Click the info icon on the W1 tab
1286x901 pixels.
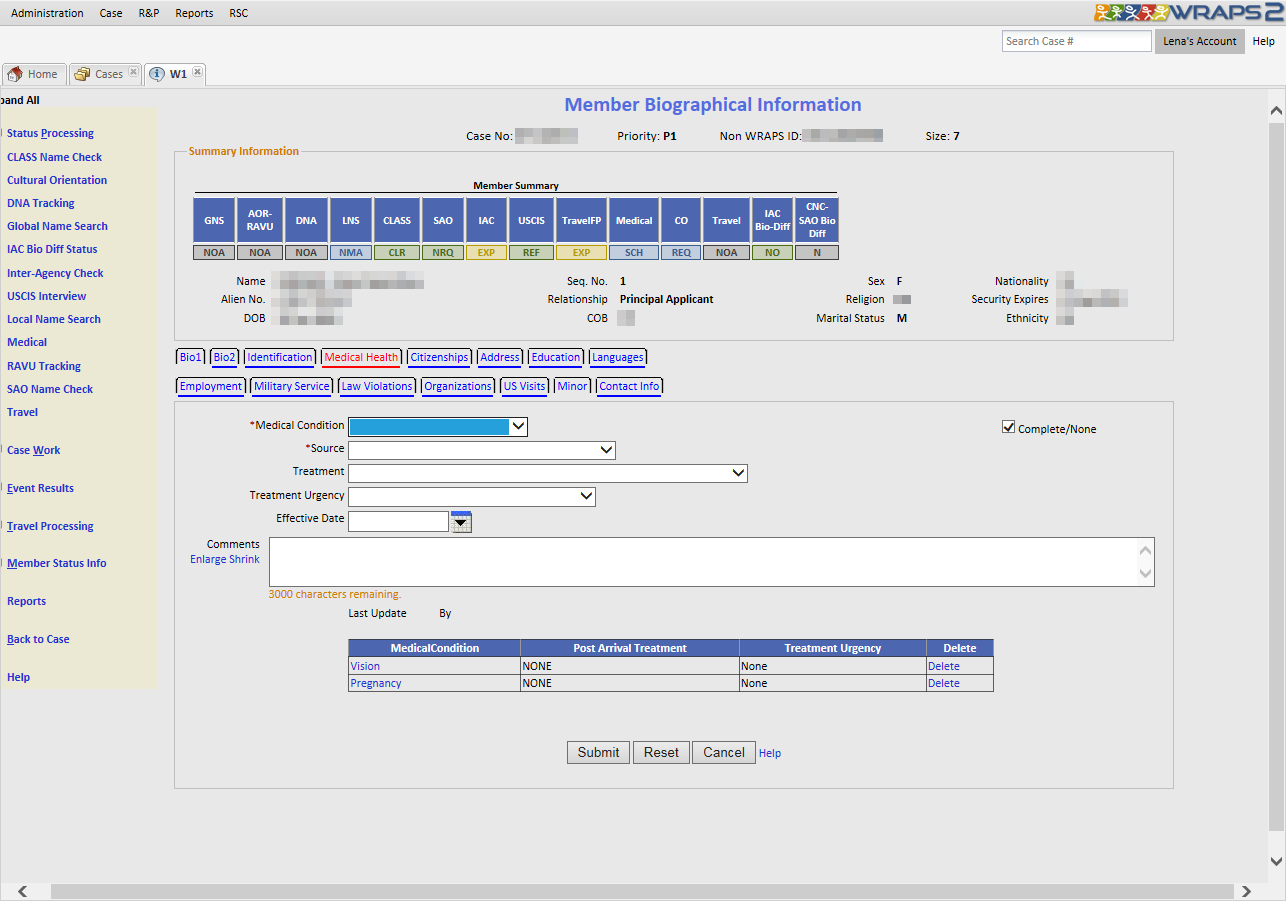(157, 74)
